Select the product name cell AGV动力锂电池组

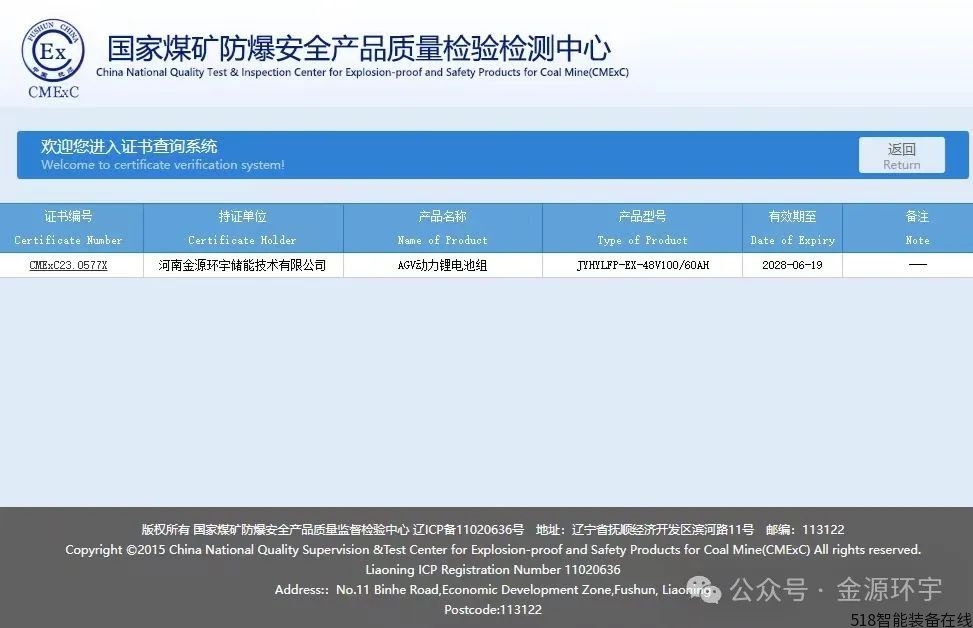443,265
